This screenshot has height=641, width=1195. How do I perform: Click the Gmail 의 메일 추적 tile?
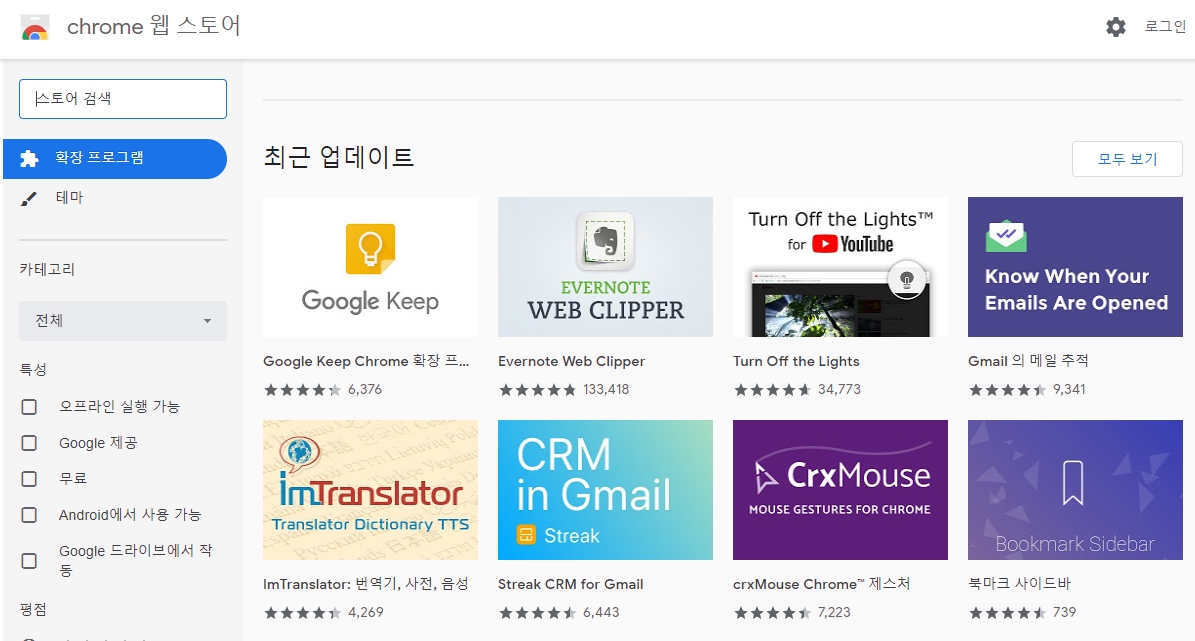tap(1075, 267)
